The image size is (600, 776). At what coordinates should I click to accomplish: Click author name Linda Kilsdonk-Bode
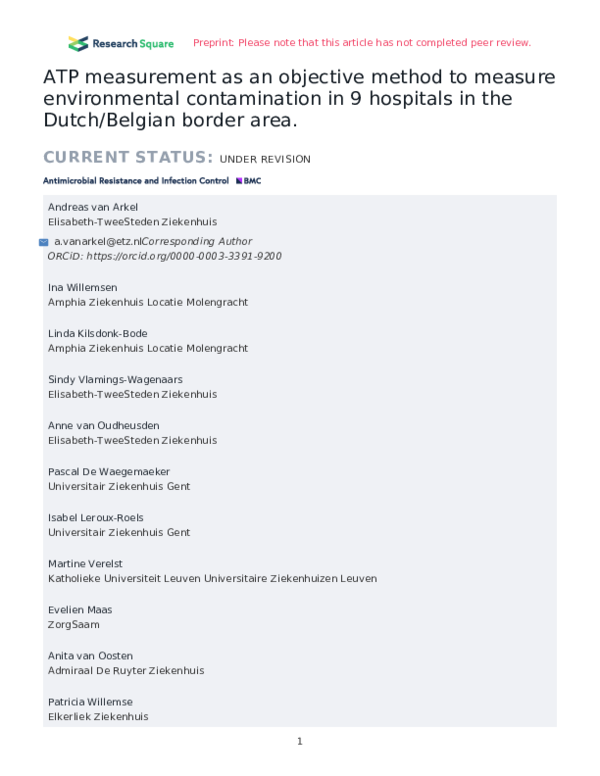coord(98,334)
